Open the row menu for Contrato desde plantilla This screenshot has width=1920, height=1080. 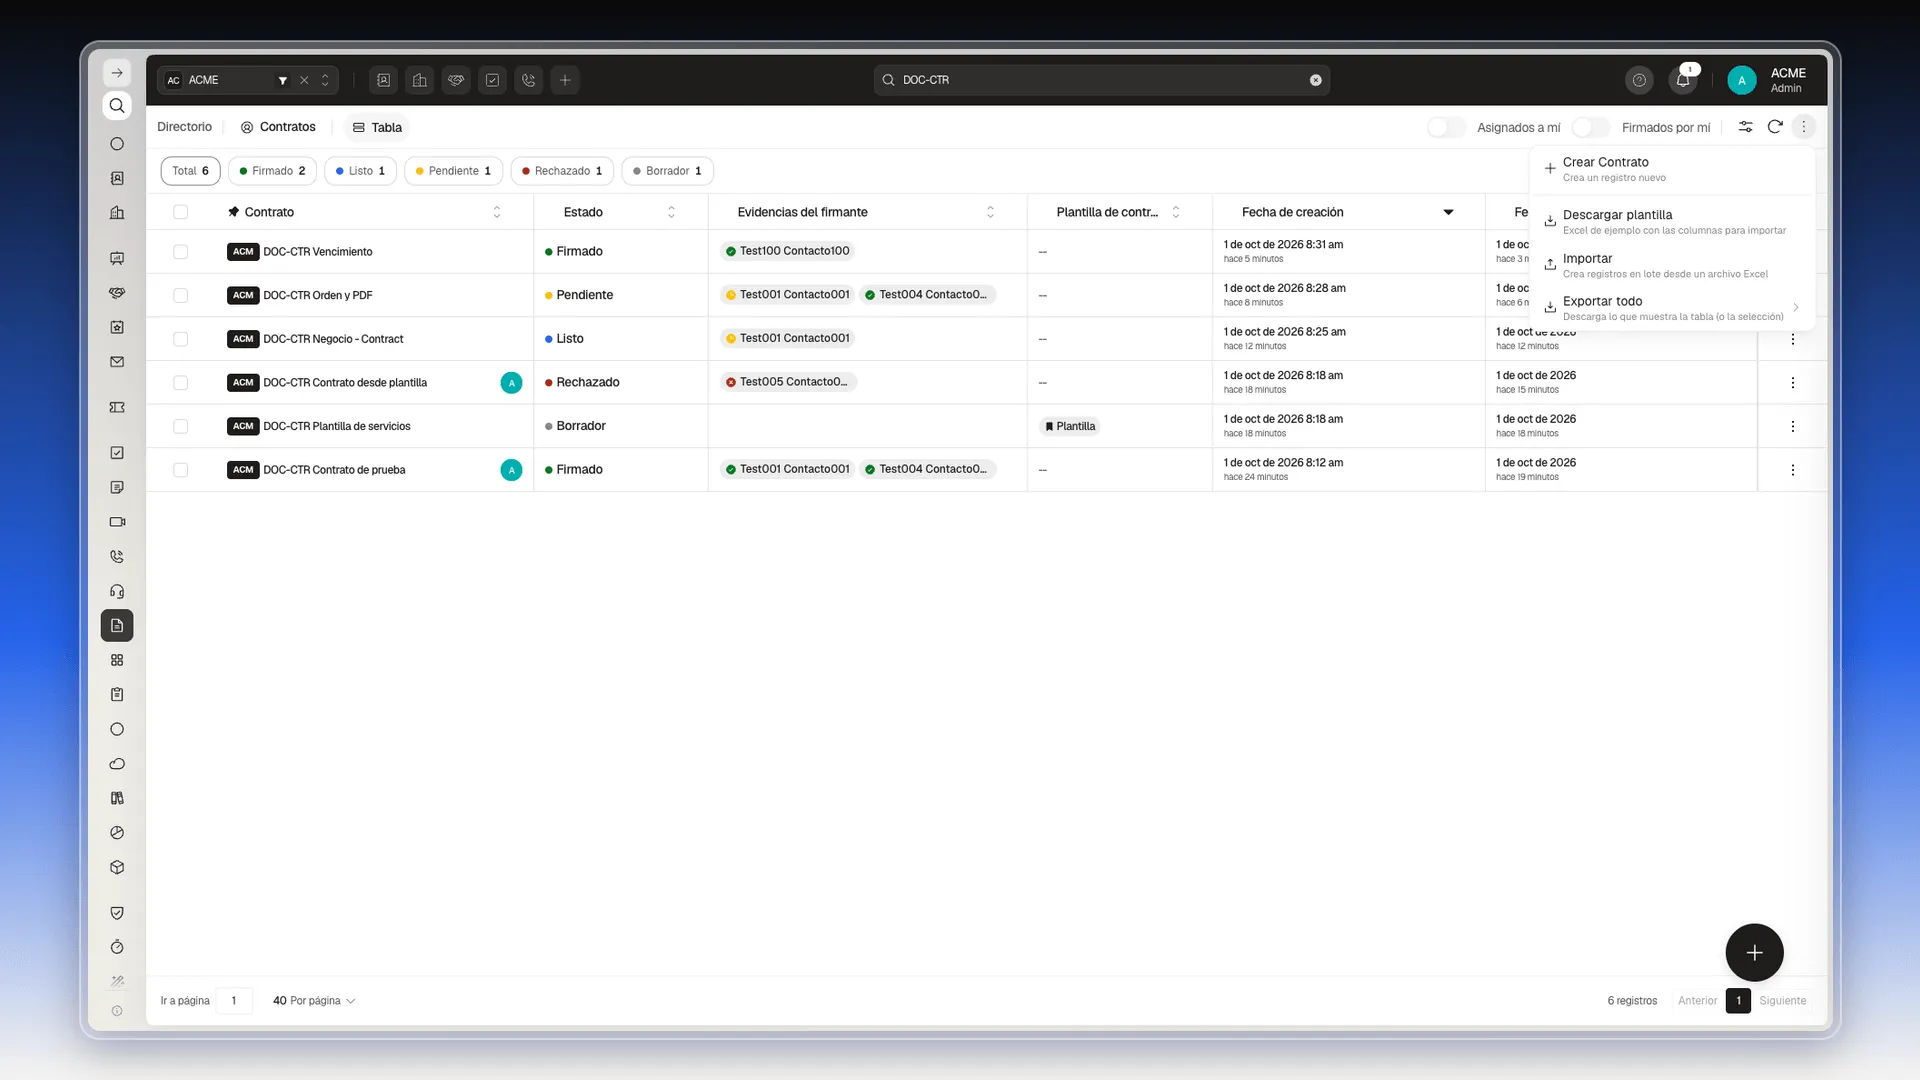coord(1792,383)
